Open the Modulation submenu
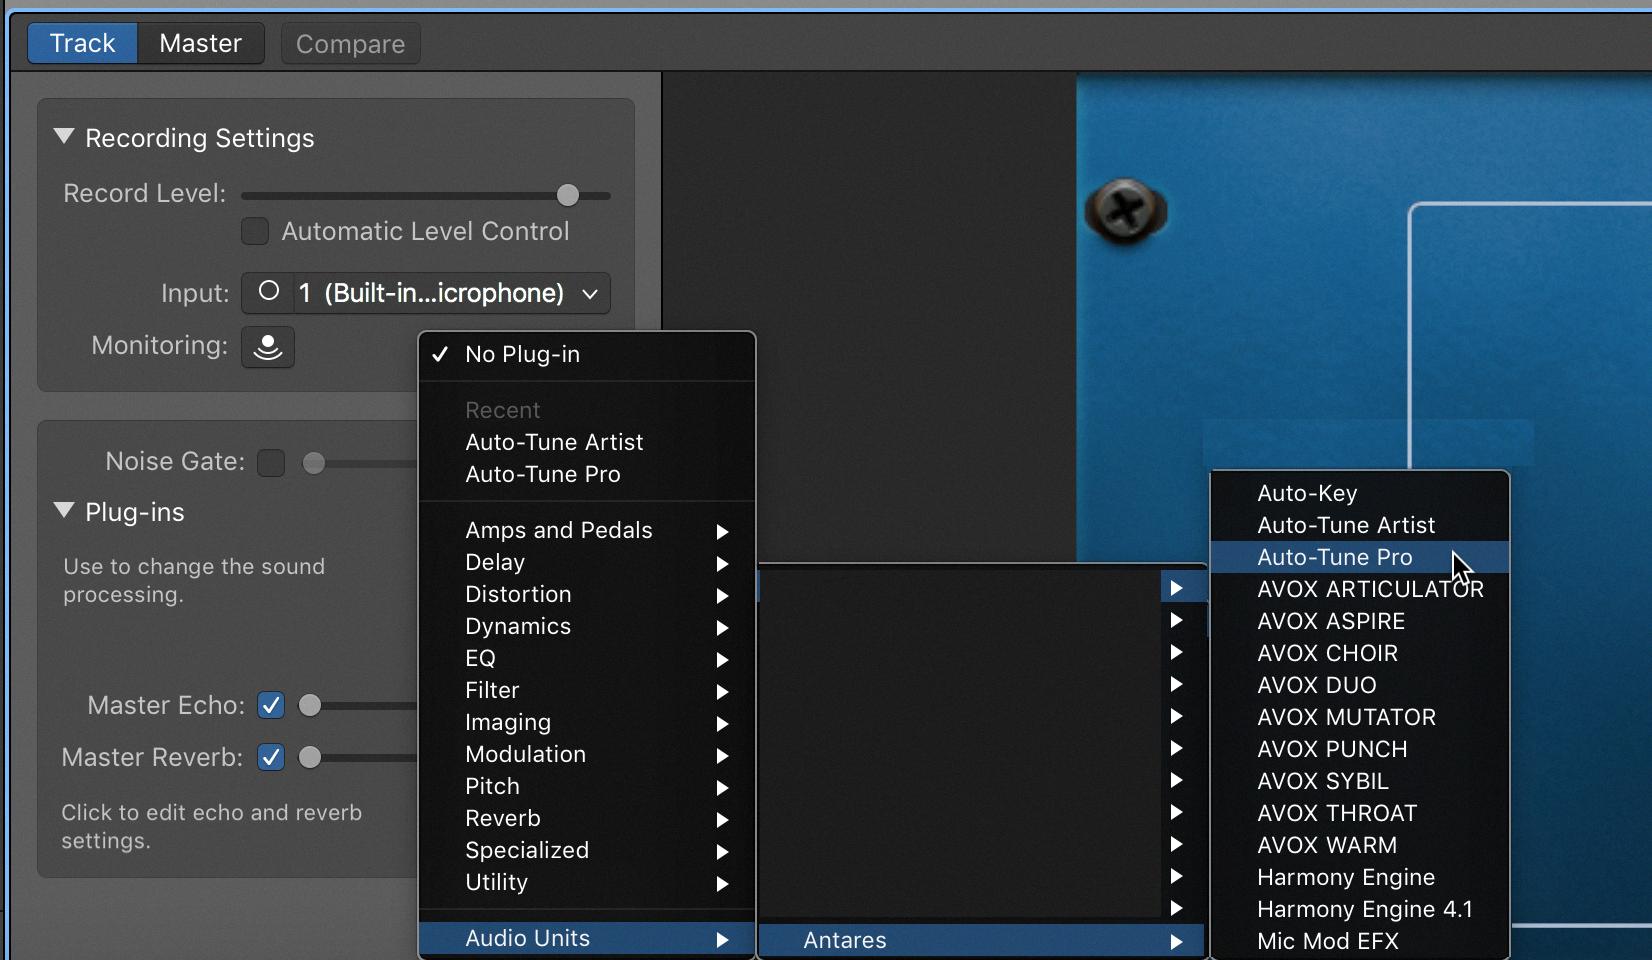The height and width of the screenshot is (960, 1652). click(x=587, y=754)
